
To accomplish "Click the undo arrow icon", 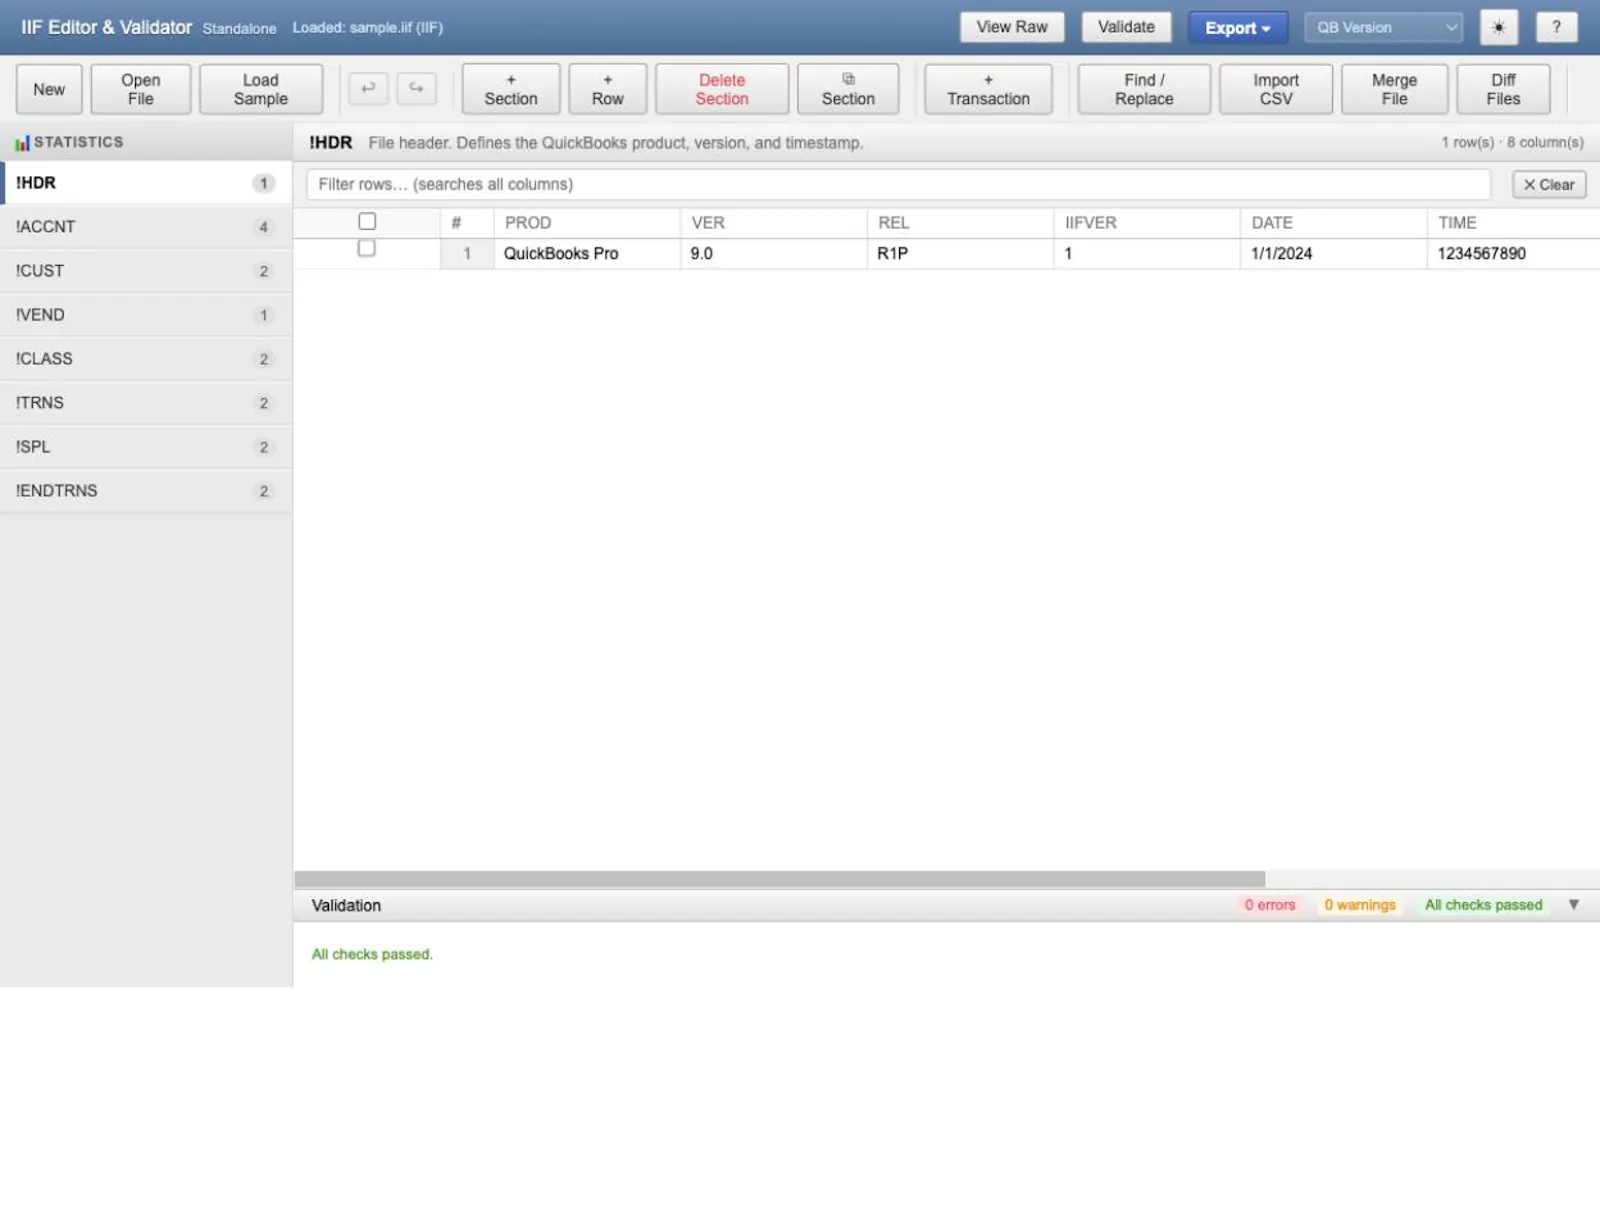I will point(368,88).
